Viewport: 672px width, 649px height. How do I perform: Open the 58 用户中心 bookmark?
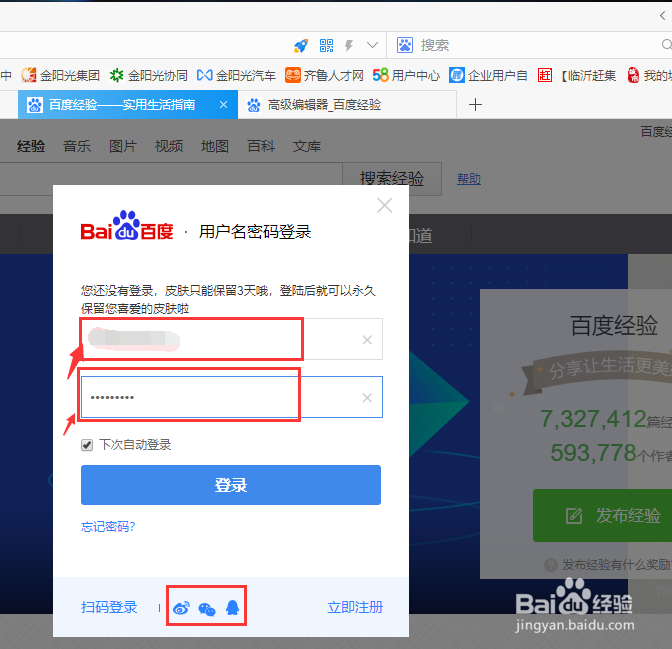(x=406, y=75)
